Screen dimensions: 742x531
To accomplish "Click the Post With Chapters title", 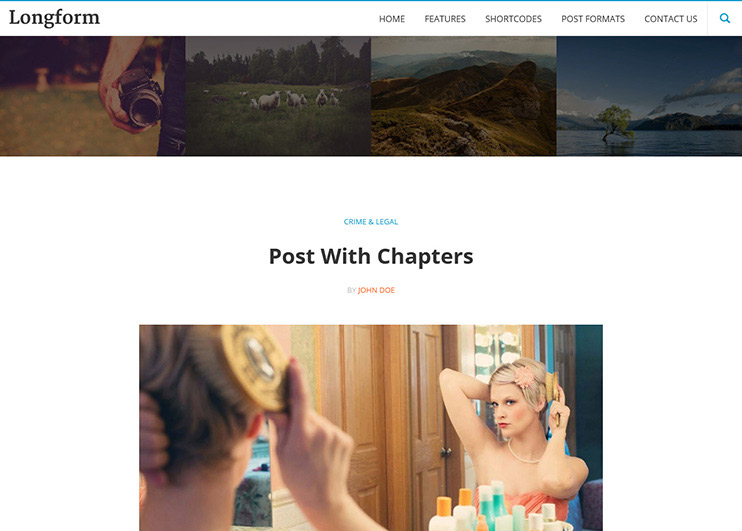I will click(371, 257).
